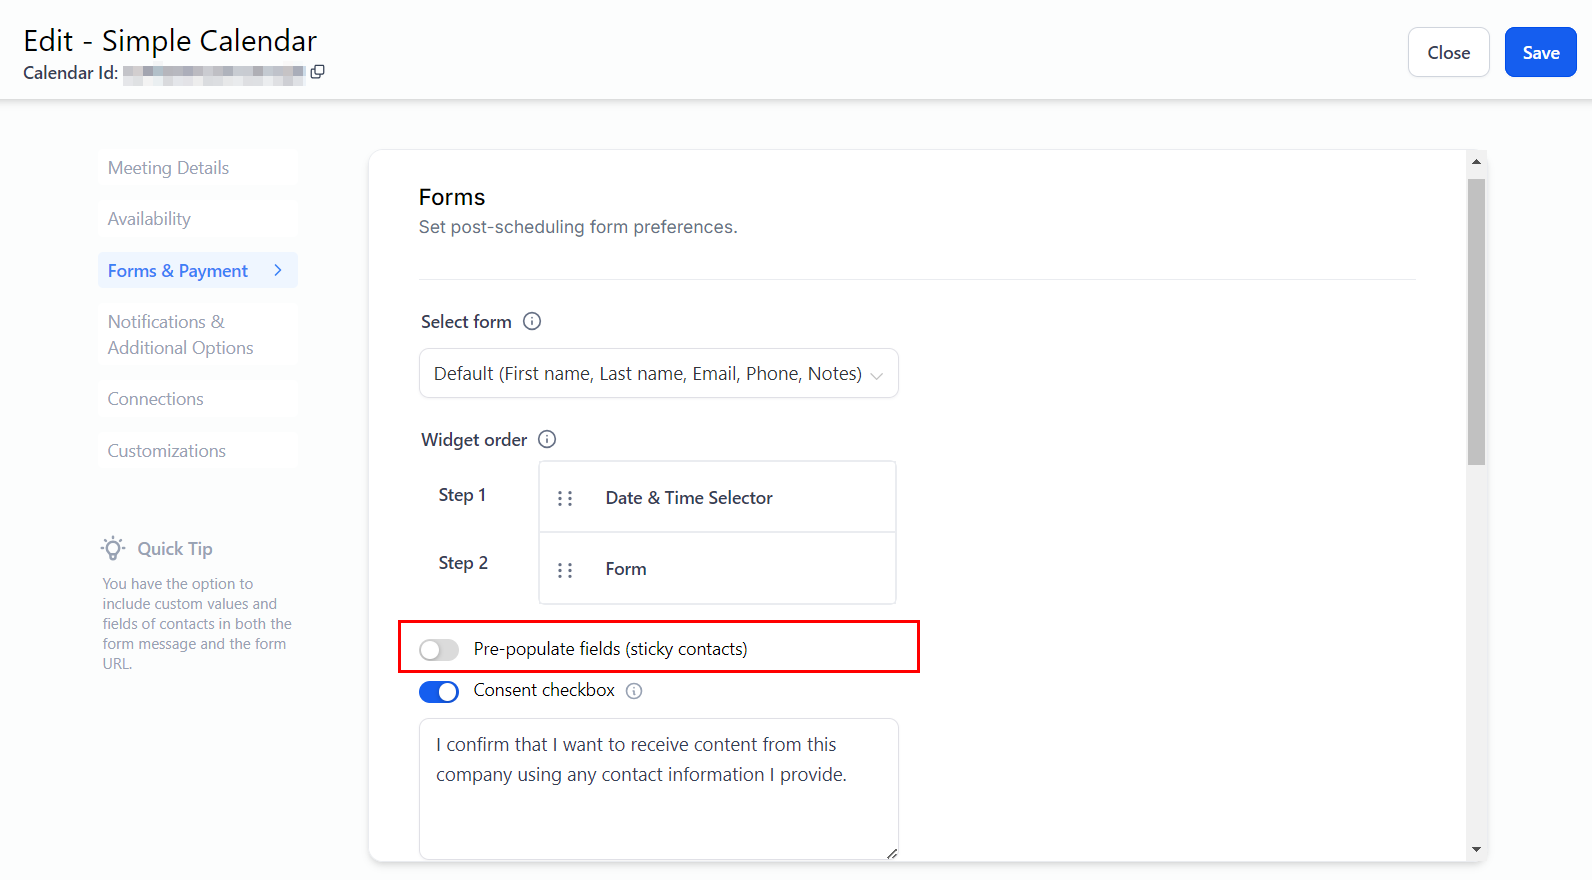
Task: Click the vertical scrollbar down arrow
Action: 1476,850
